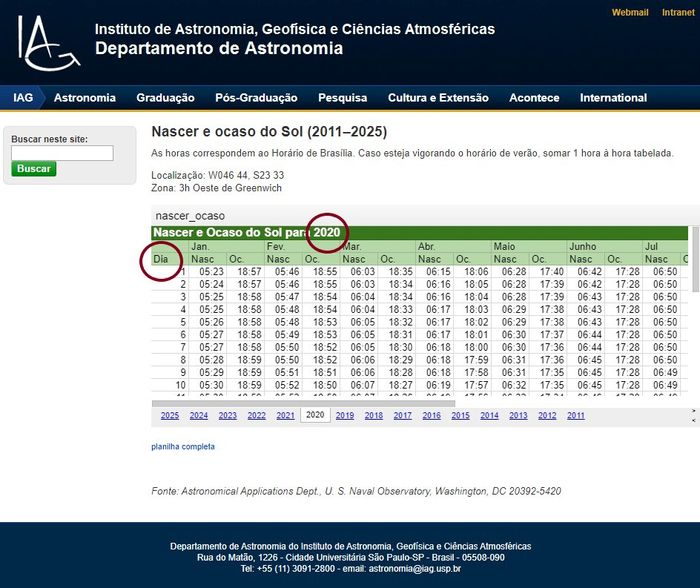The image size is (700, 588).
Task: Focus the site search input field
Action: click(x=62, y=153)
